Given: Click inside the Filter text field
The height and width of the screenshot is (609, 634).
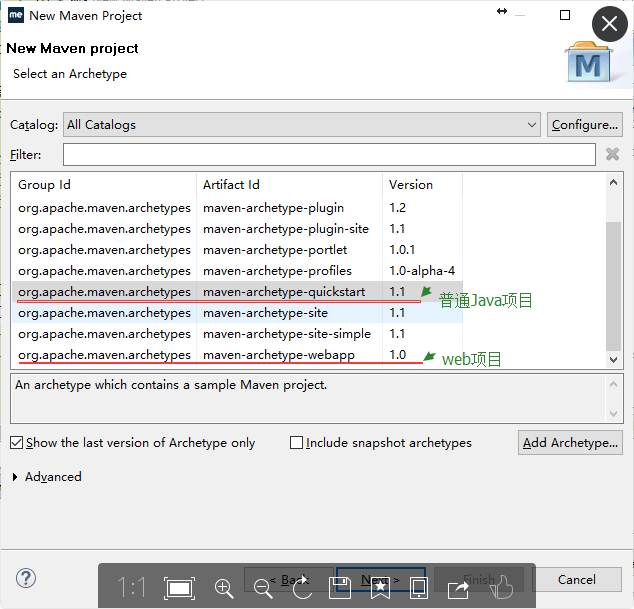Looking at the screenshot, I should pos(329,154).
